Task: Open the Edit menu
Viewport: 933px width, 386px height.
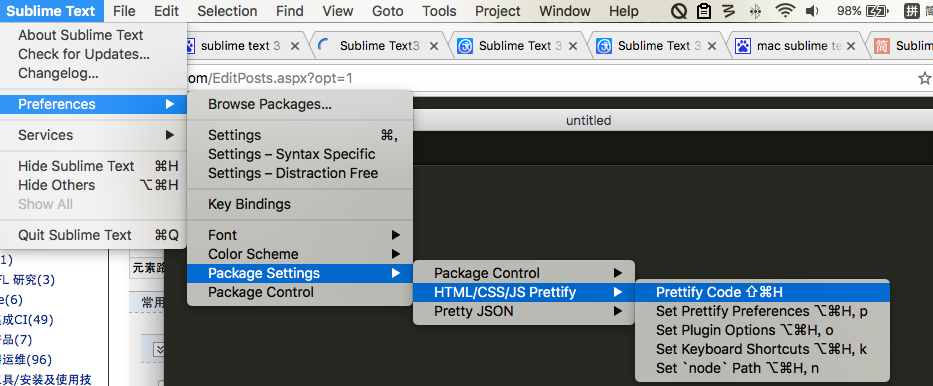Action: (x=167, y=11)
